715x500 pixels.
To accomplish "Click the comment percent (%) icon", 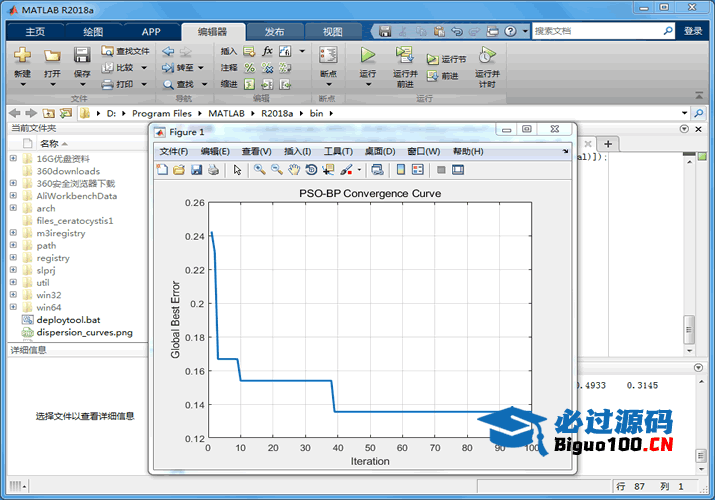I will 249,67.
